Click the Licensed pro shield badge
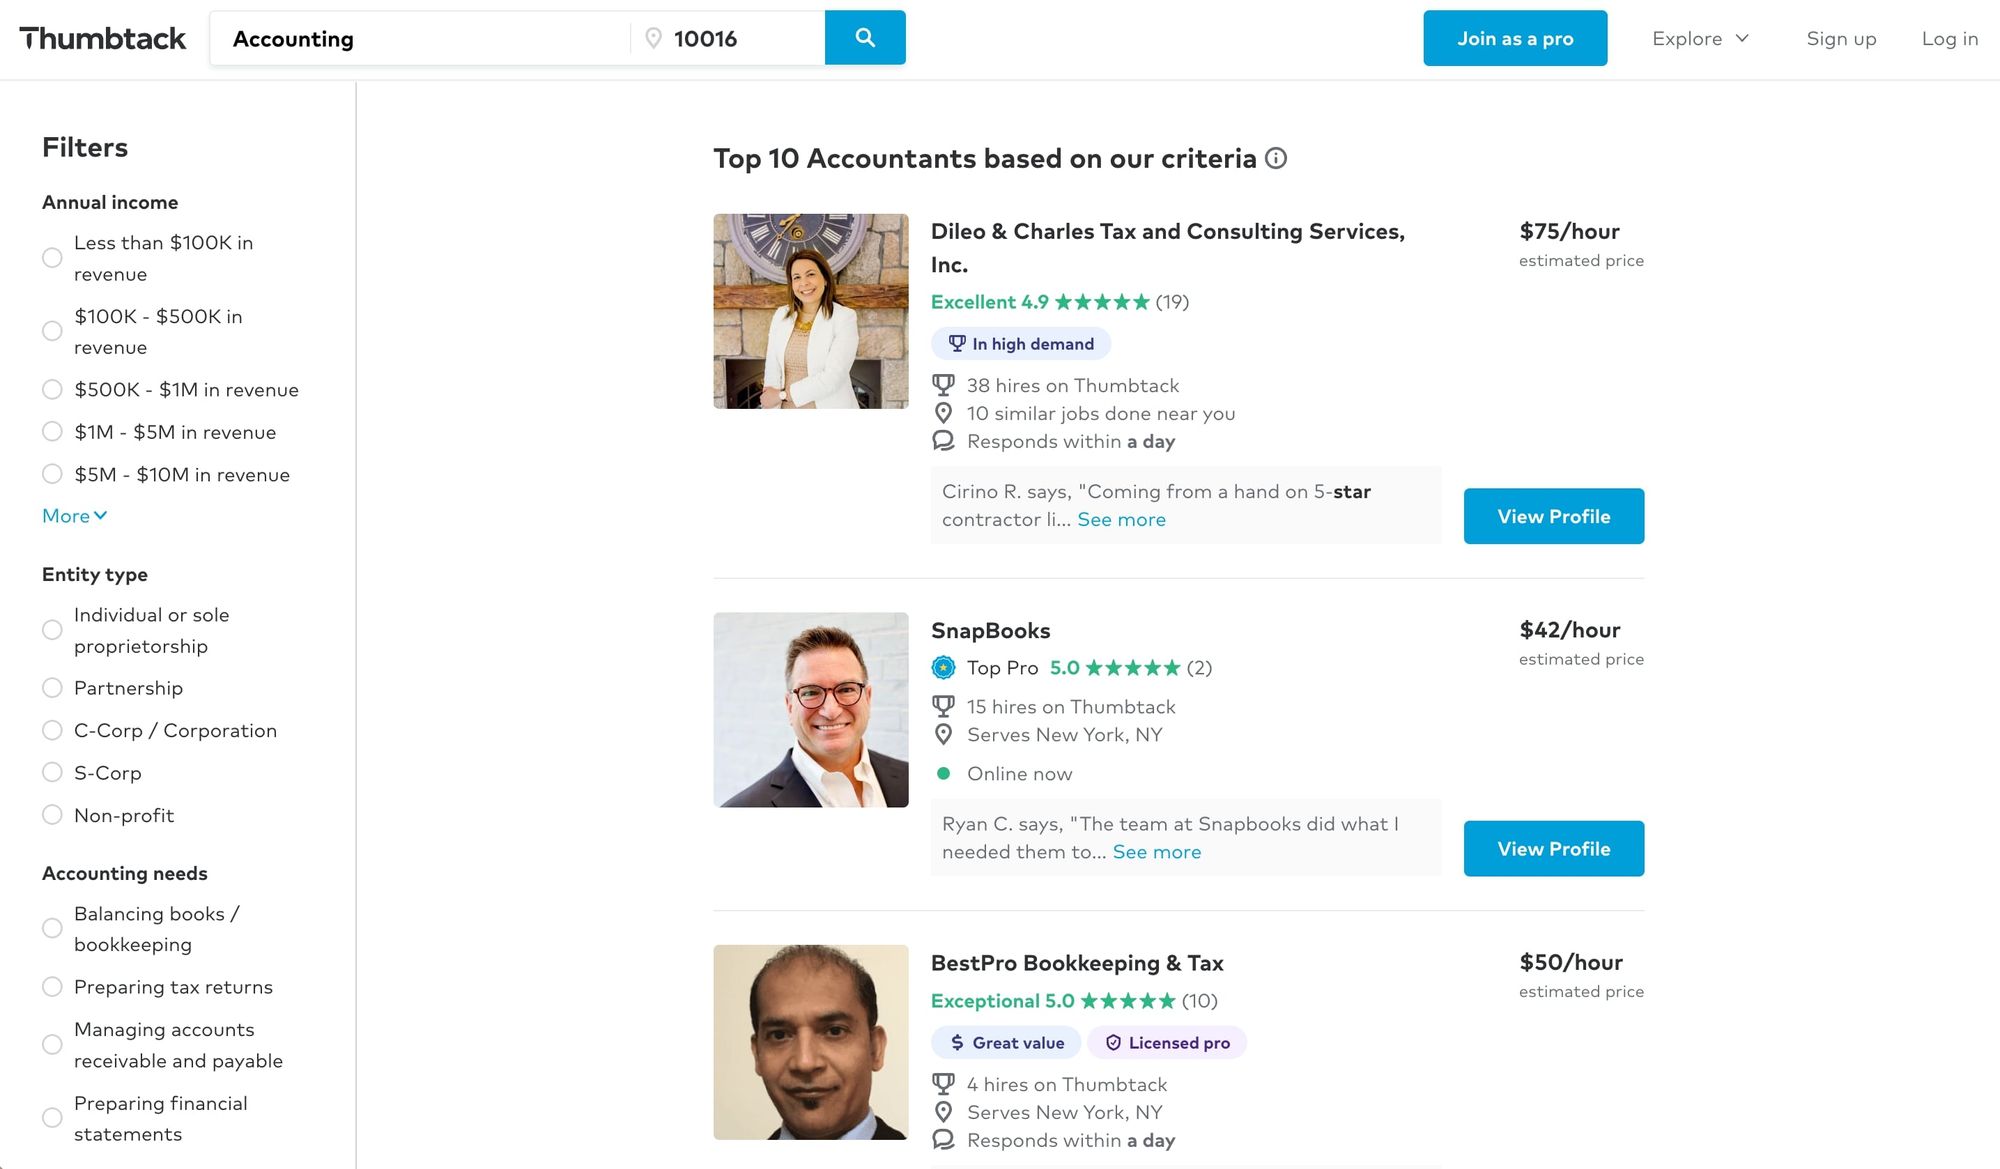2000x1169 pixels. click(x=1166, y=1043)
